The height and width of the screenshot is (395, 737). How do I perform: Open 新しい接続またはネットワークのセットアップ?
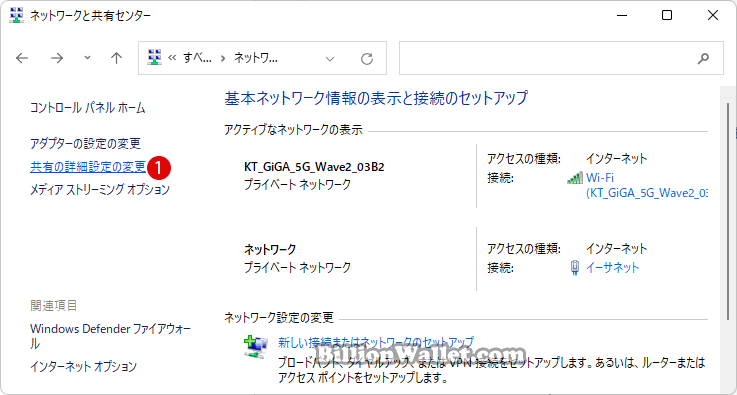click(x=376, y=342)
